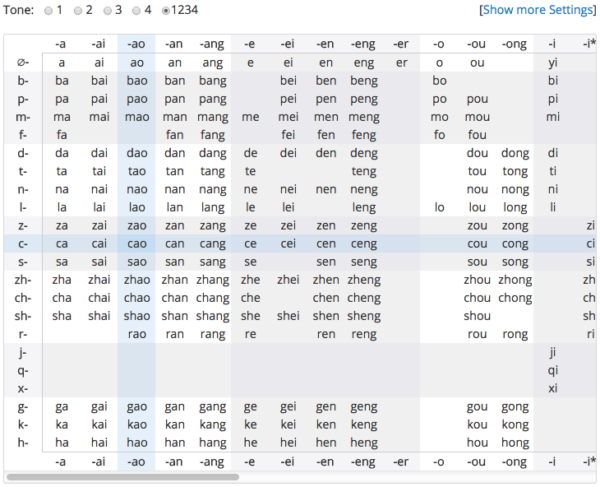Choose the syllable 'xi' in -i column
Image resolution: width=600 pixels, height=487 pixels.
tap(553, 388)
